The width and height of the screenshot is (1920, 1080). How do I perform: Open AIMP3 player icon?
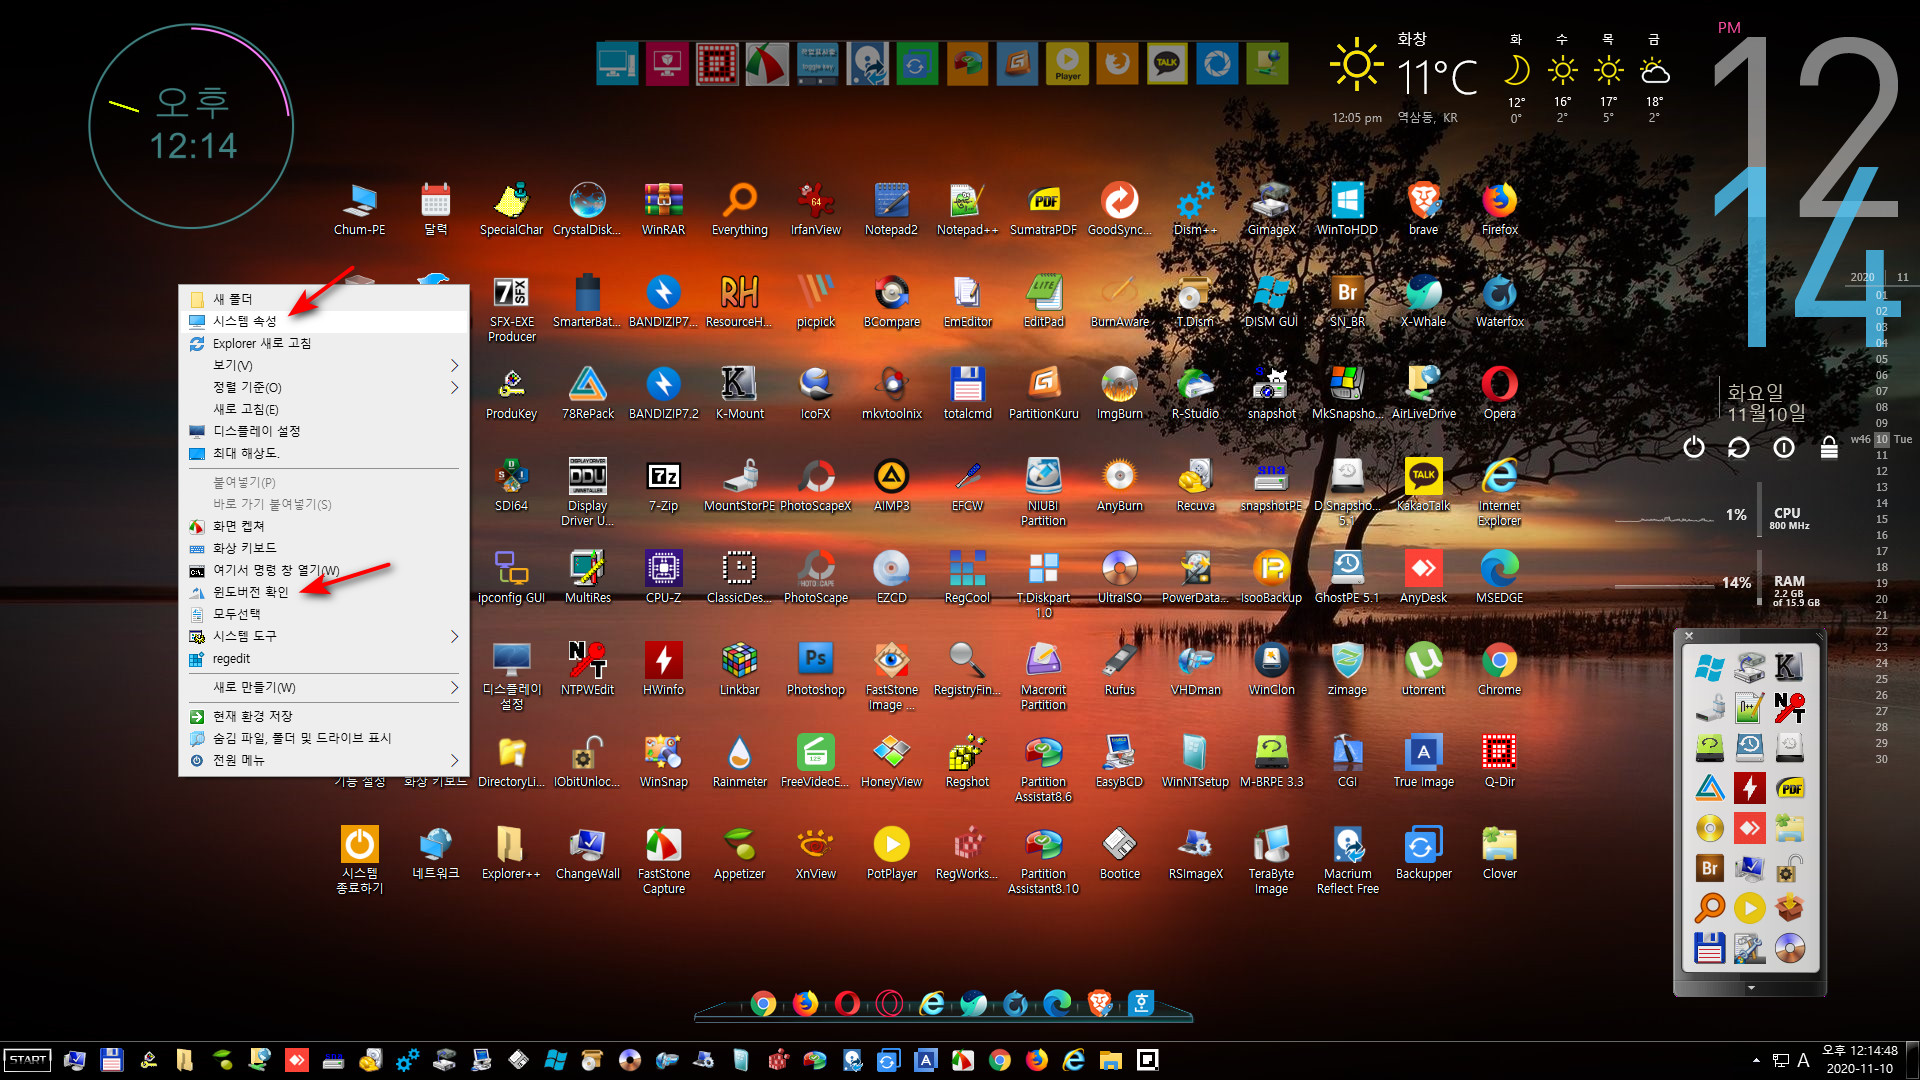pyautogui.click(x=891, y=485)
